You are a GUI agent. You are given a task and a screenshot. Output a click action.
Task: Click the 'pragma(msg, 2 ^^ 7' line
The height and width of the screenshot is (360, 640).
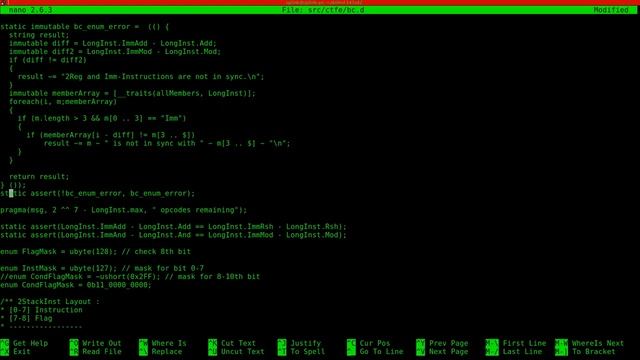[x=123, y=210]
